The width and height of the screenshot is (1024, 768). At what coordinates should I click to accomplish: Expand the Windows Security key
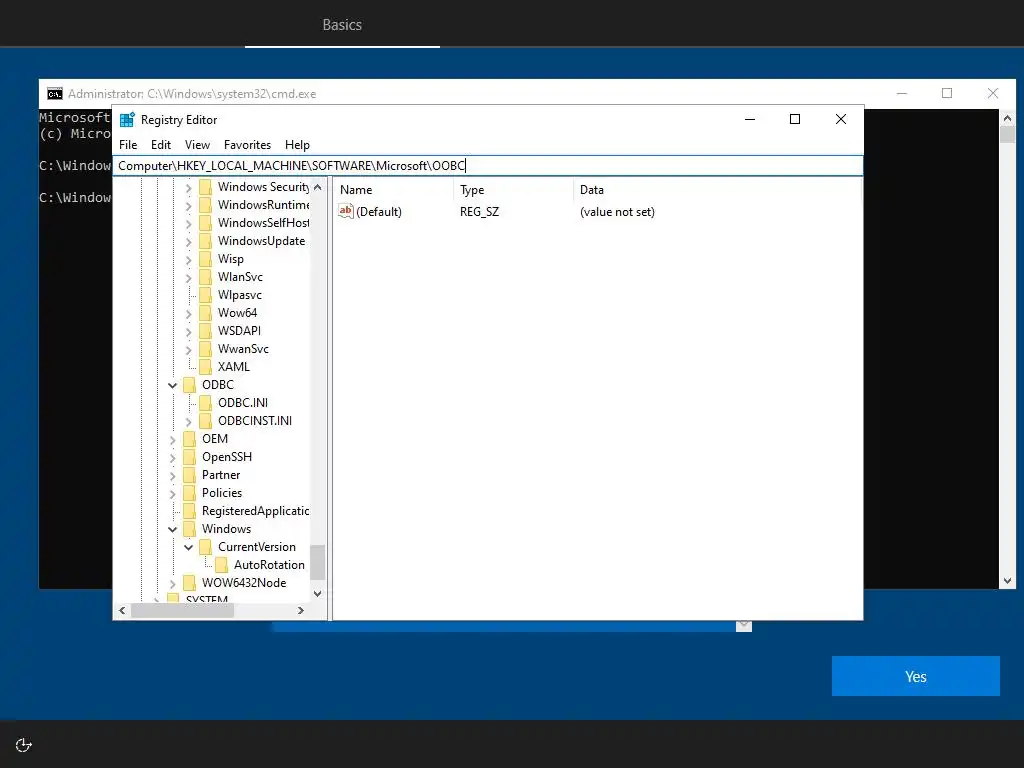(x=188, y=188)
